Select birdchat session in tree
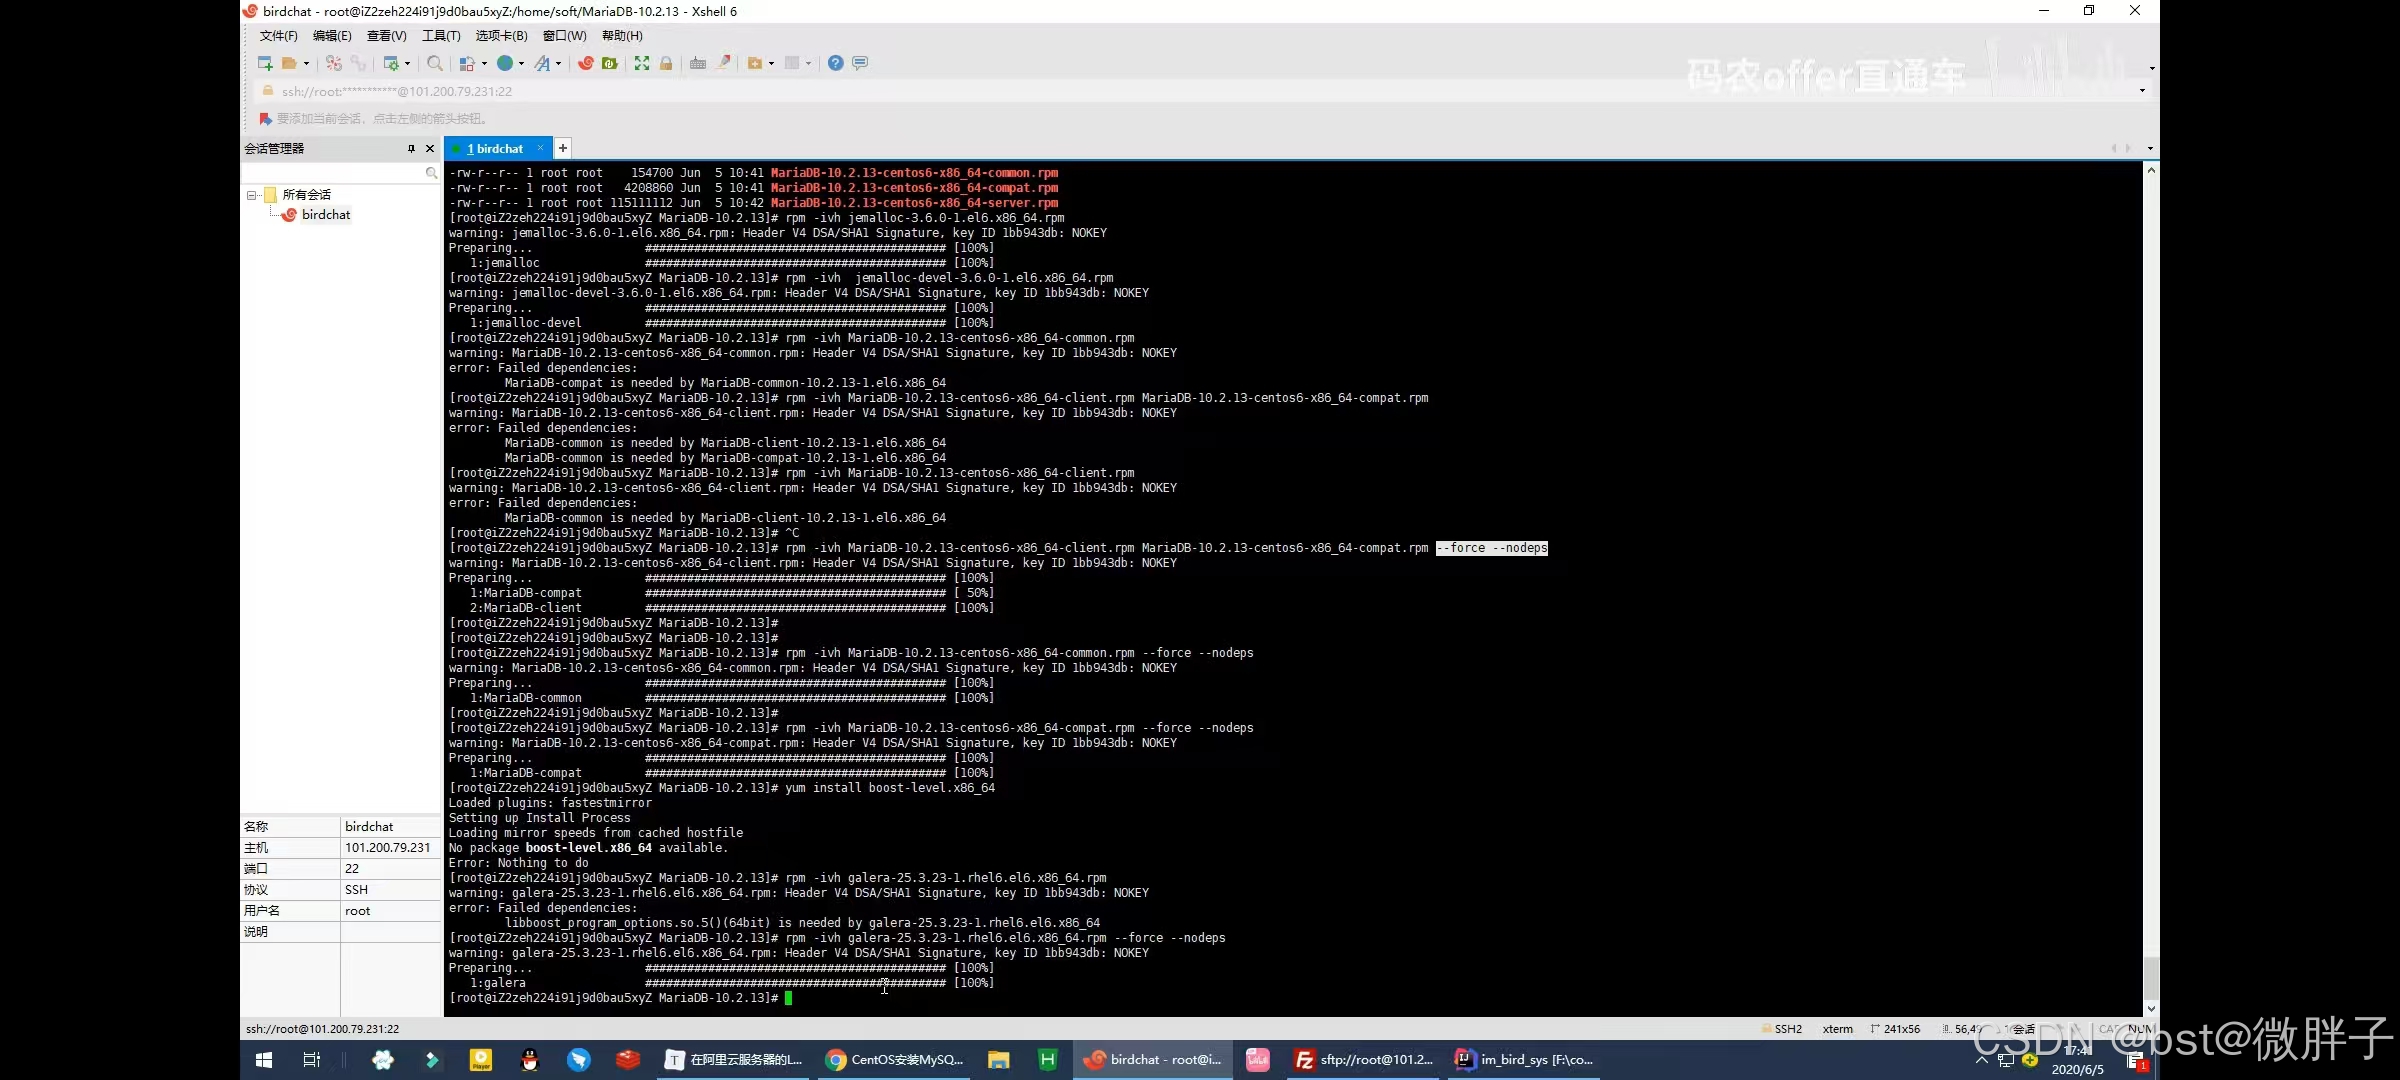The width and height of the screenshot is (2400, 1080). pyautogui.click(x=325, y=215)
